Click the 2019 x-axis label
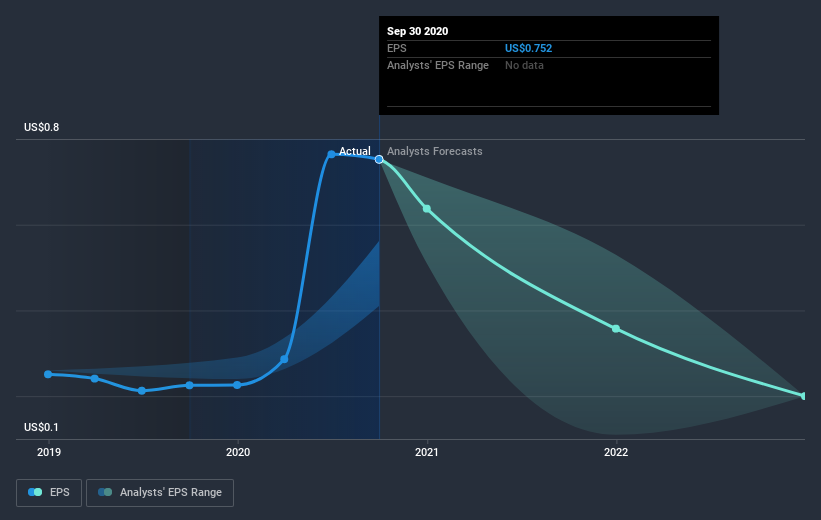This screenshot has height=520, width=821. 49,452
